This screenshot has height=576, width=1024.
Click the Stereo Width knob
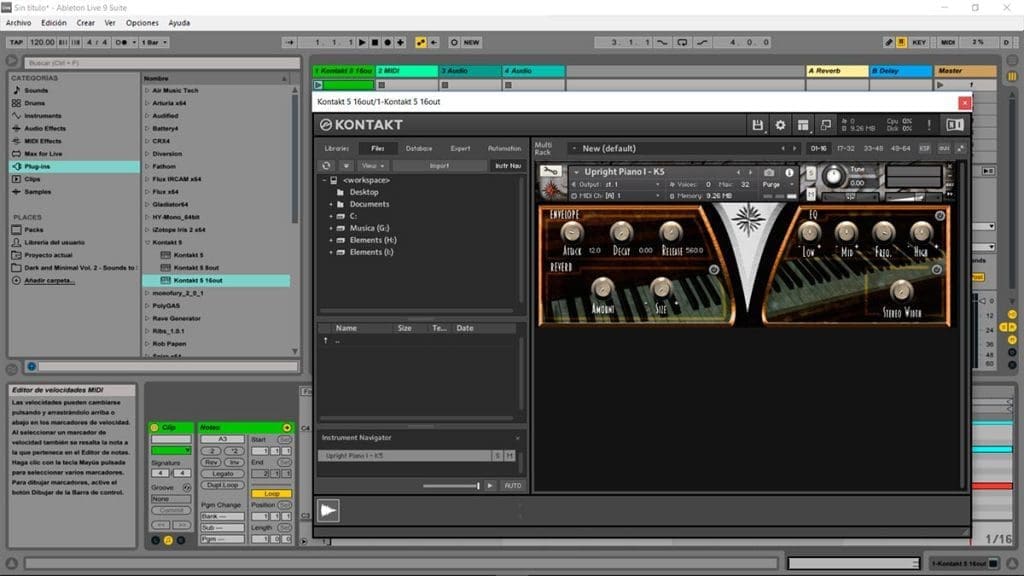pyautogui.click(x=901, y=291)
